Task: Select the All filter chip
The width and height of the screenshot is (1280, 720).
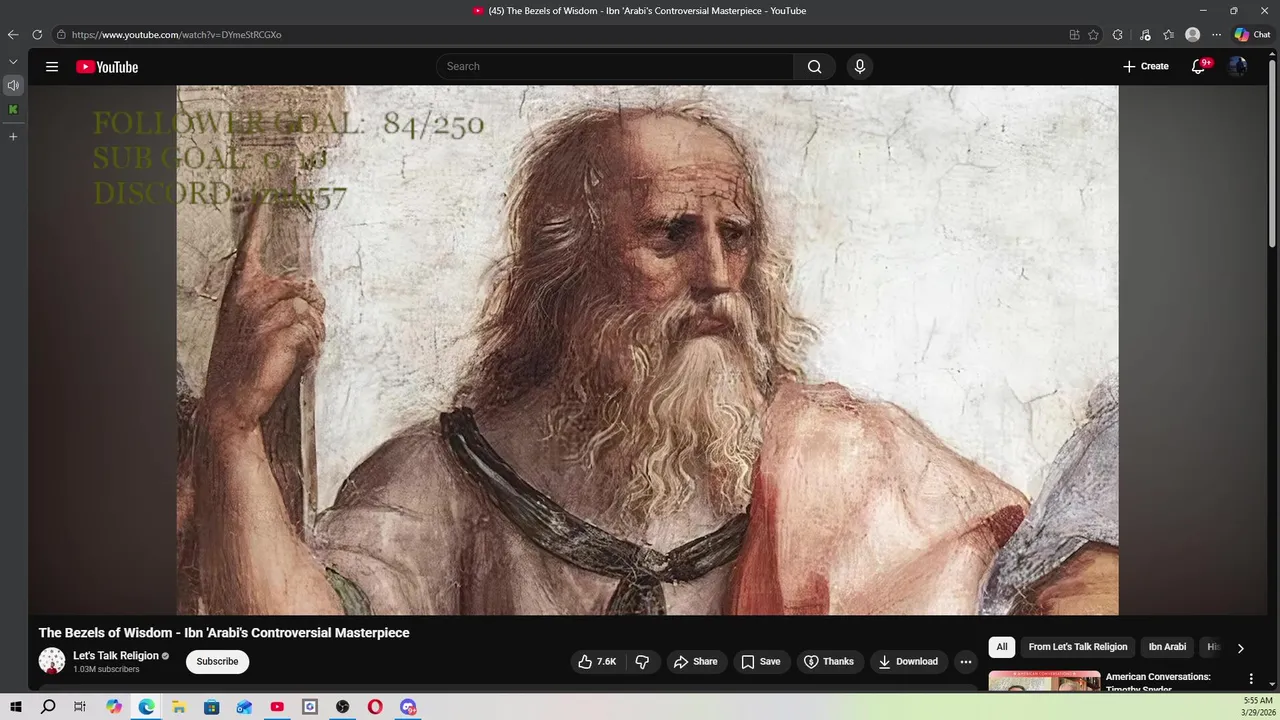Action: click(x=1002, y=647)
